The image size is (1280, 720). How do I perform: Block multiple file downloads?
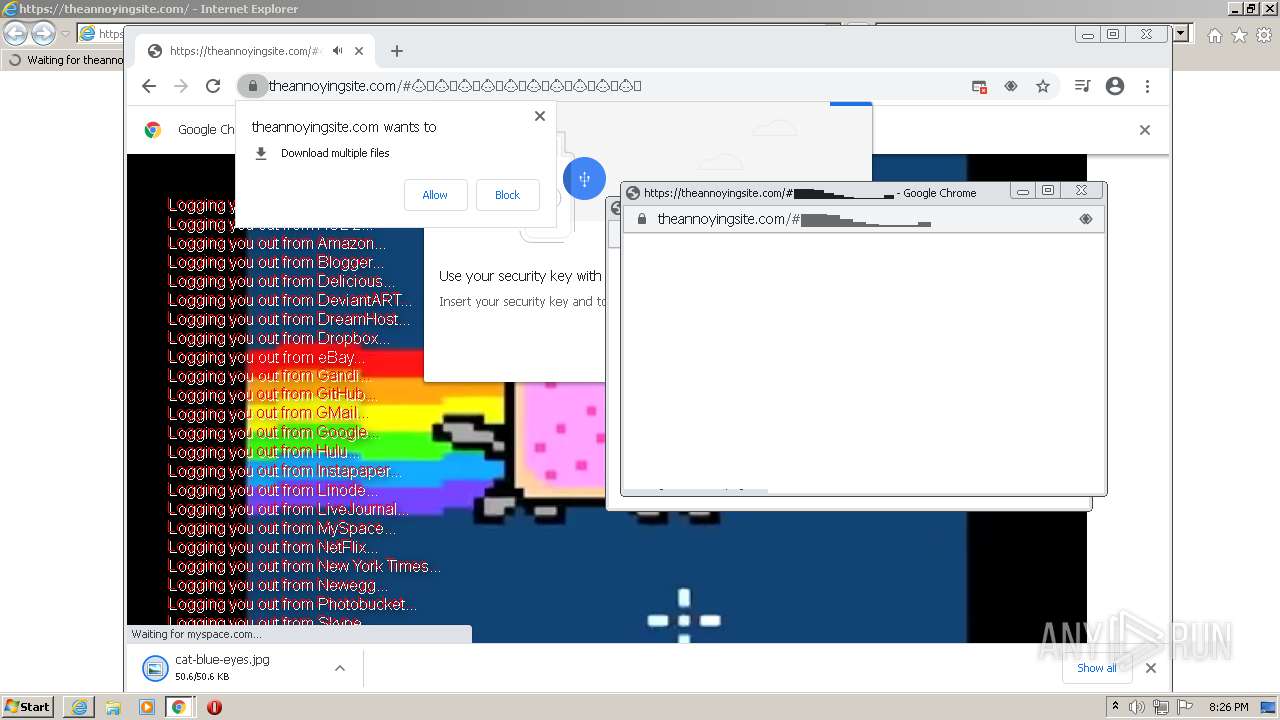(507, 195)
